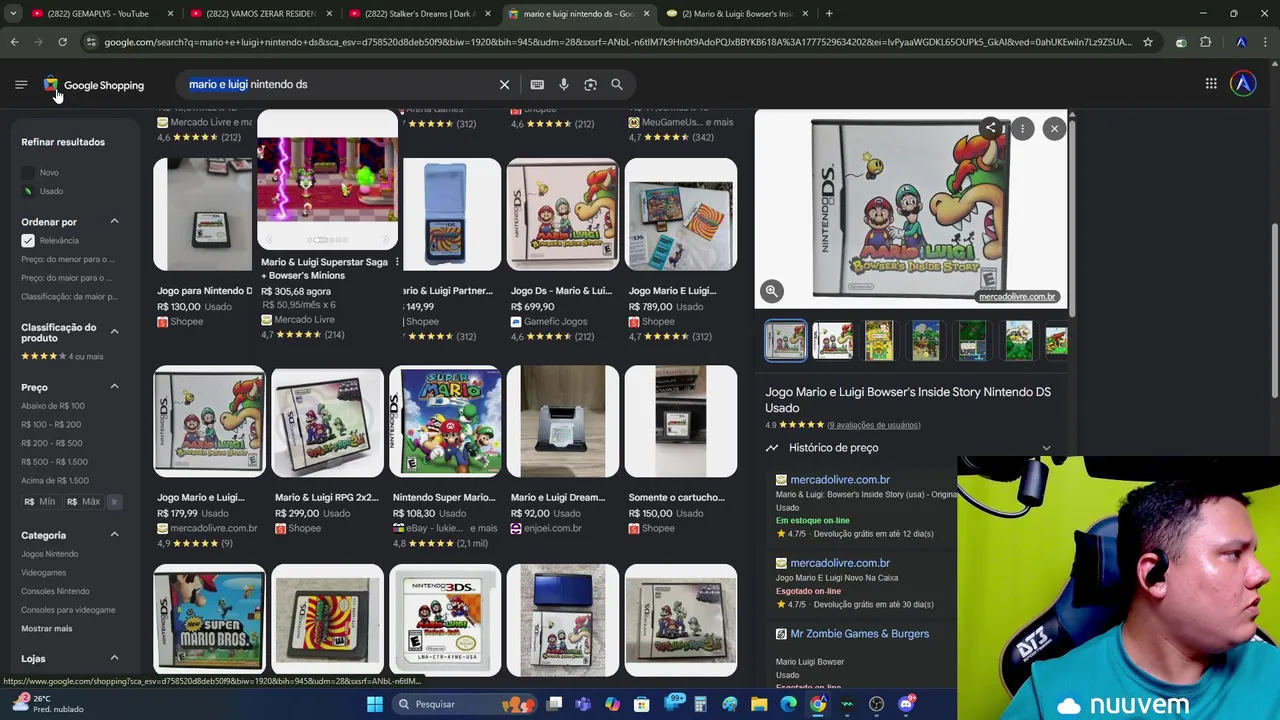The image size is (1280, 720).
Task: Clear the search box text
Action: [x=504, y=85]
